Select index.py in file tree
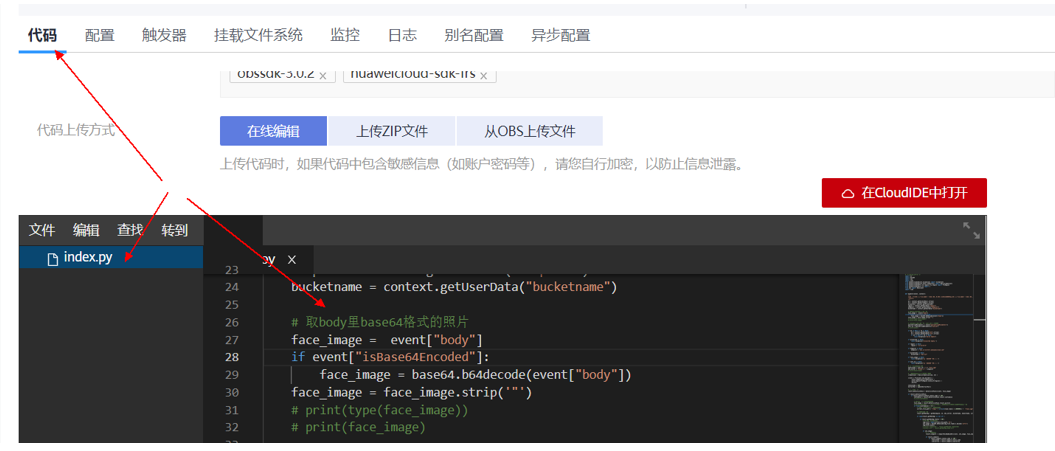Viewport: 1055px width, 451px height. click(x=111, y=257)
